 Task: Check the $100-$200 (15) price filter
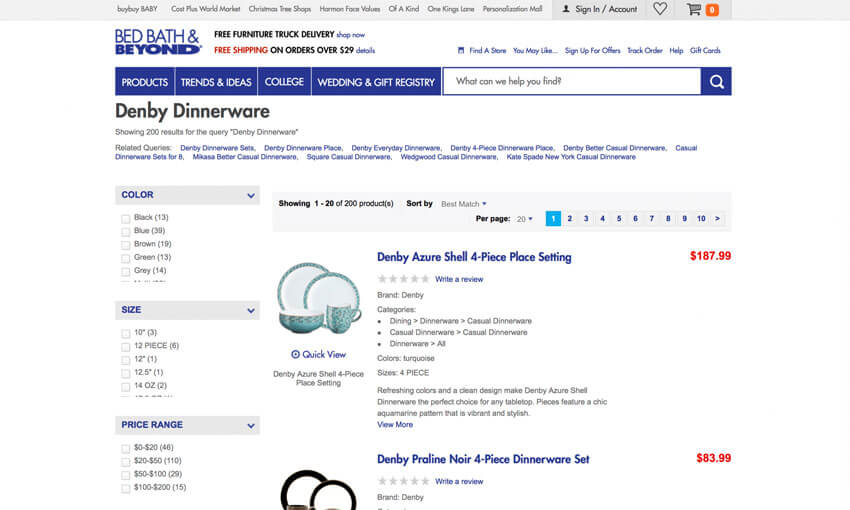tap(126, 488)
